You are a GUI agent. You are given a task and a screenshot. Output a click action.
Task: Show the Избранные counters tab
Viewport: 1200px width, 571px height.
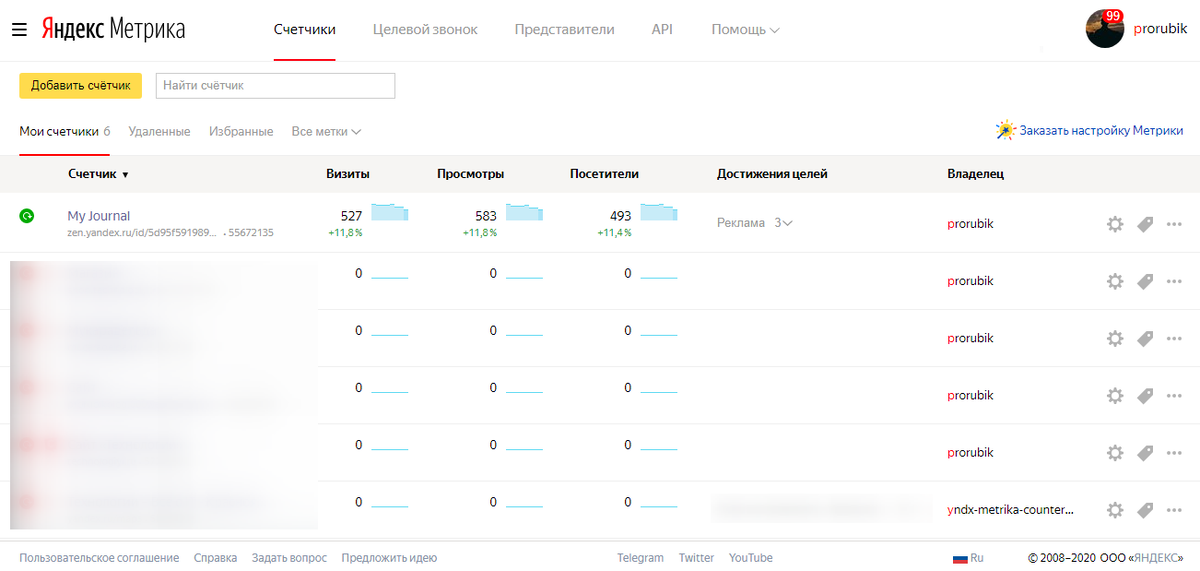click(x=241, y=131)
